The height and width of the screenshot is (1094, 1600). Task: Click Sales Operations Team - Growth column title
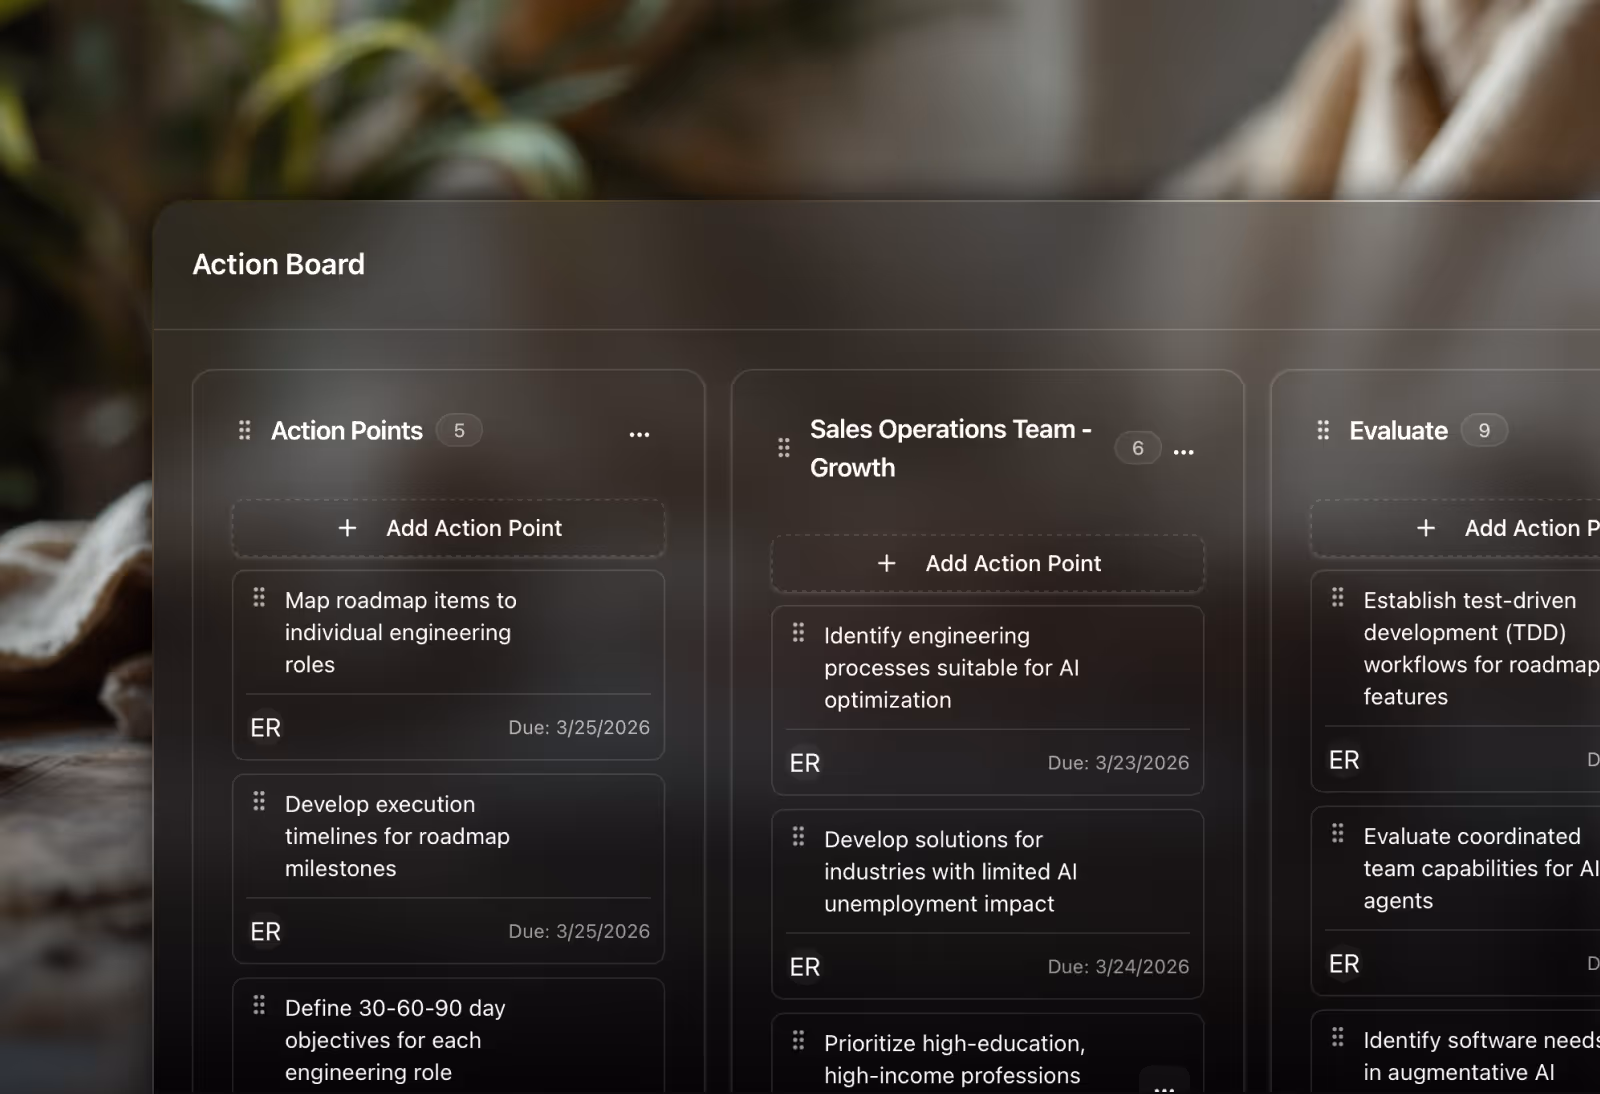point(951,448)
